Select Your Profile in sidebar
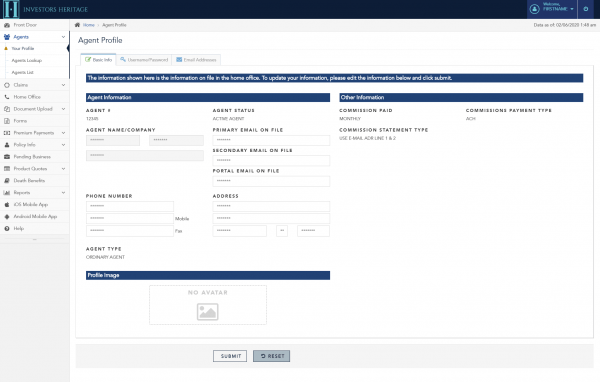Viewport: 600px width, 382px height. tap(23, 49)
